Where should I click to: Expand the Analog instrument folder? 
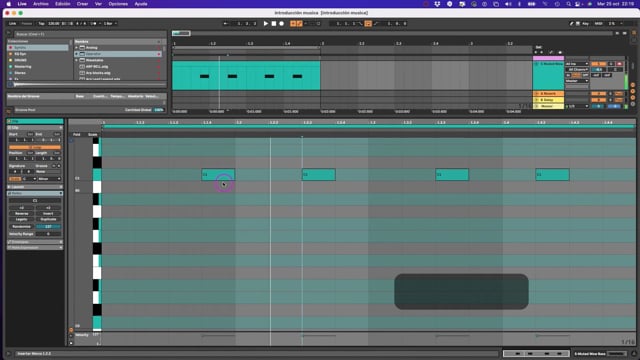[76, 48]
